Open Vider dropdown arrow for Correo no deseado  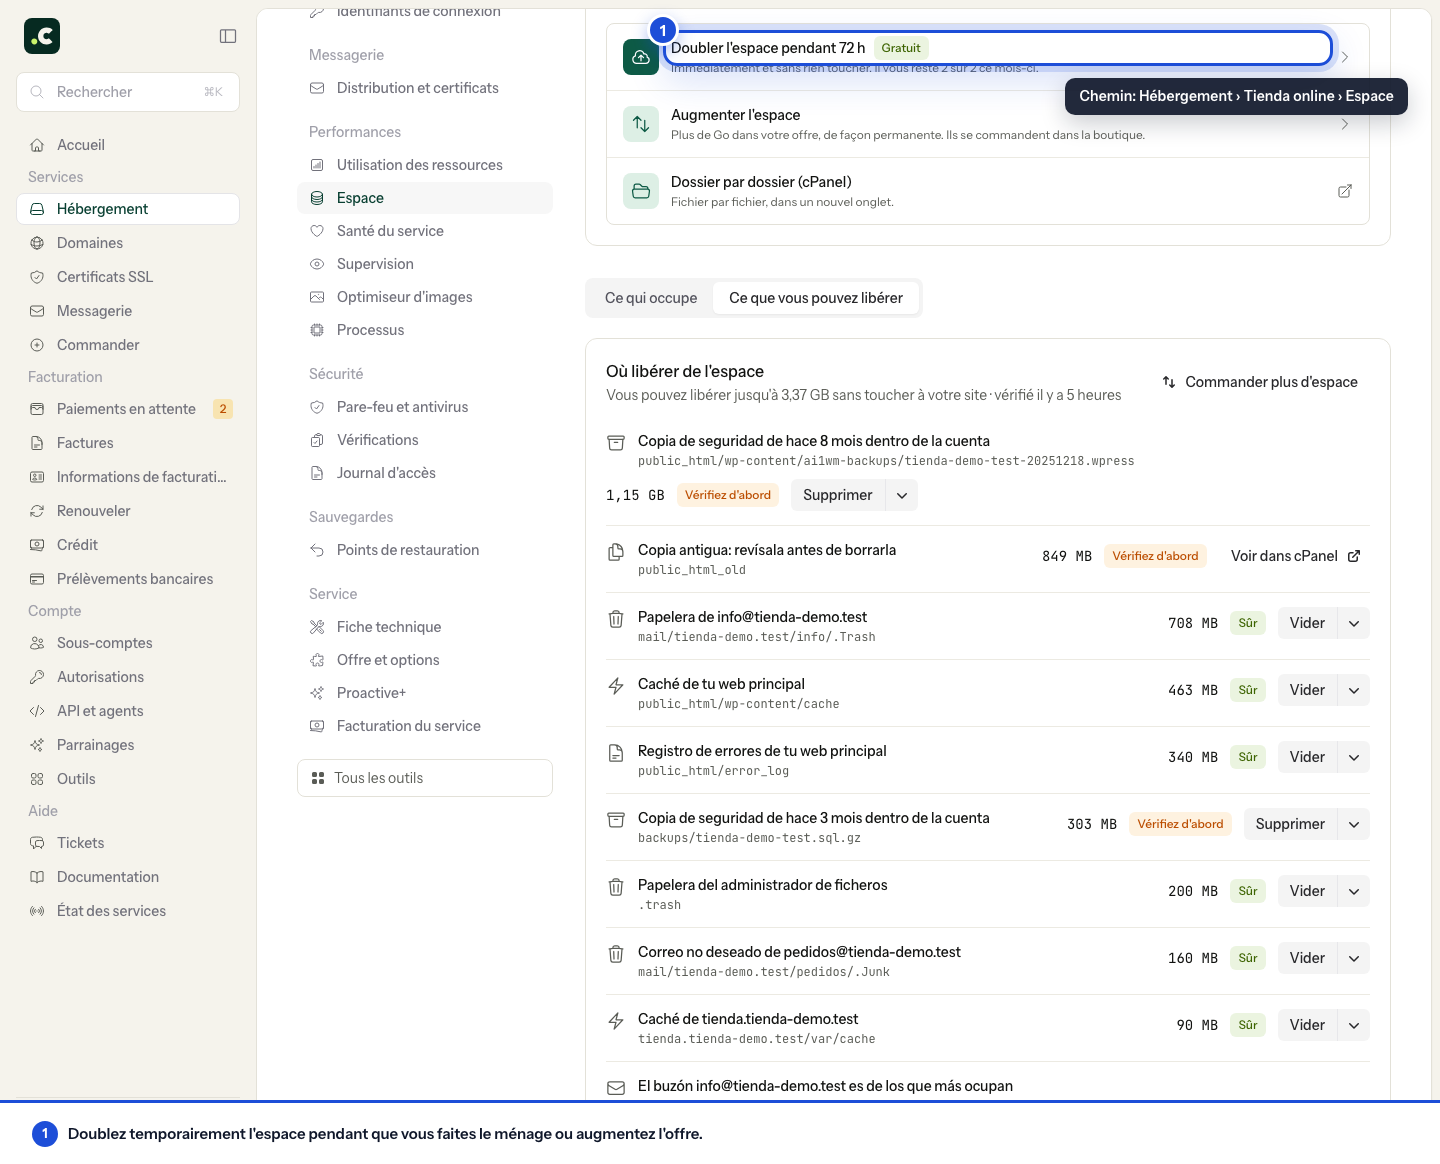click(x=1354, y=958)
